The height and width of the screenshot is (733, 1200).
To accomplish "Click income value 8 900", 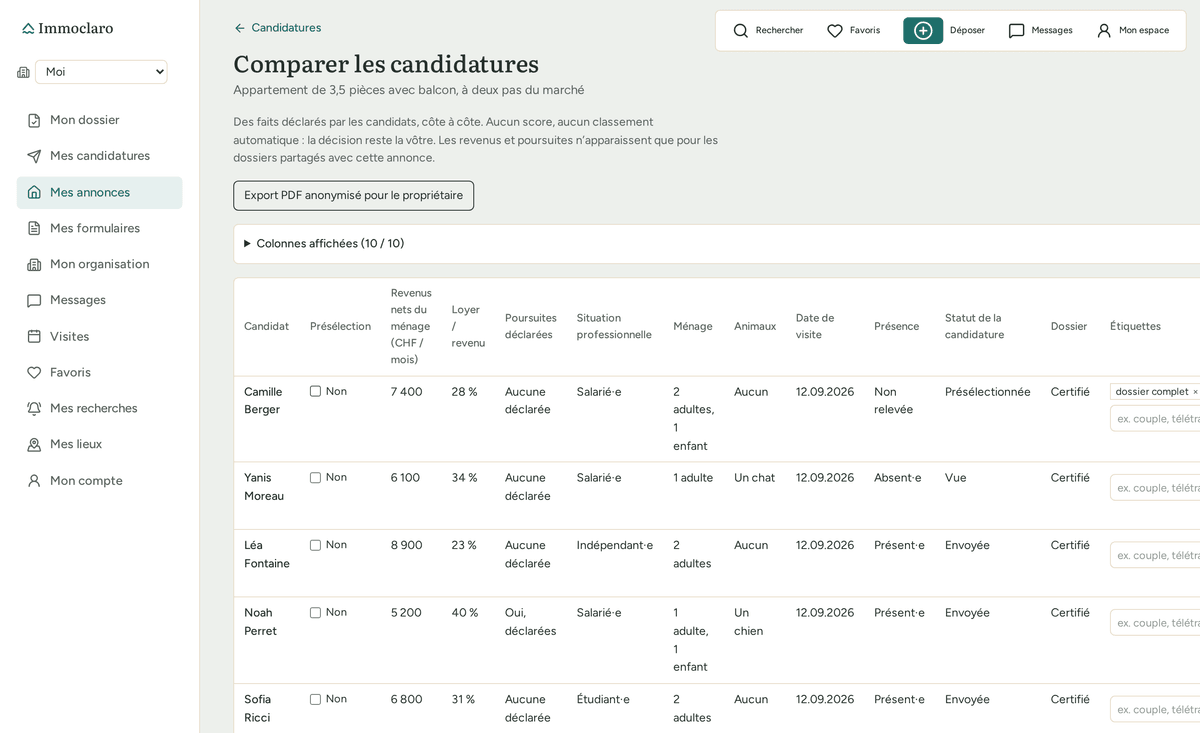I will (407, 545).
